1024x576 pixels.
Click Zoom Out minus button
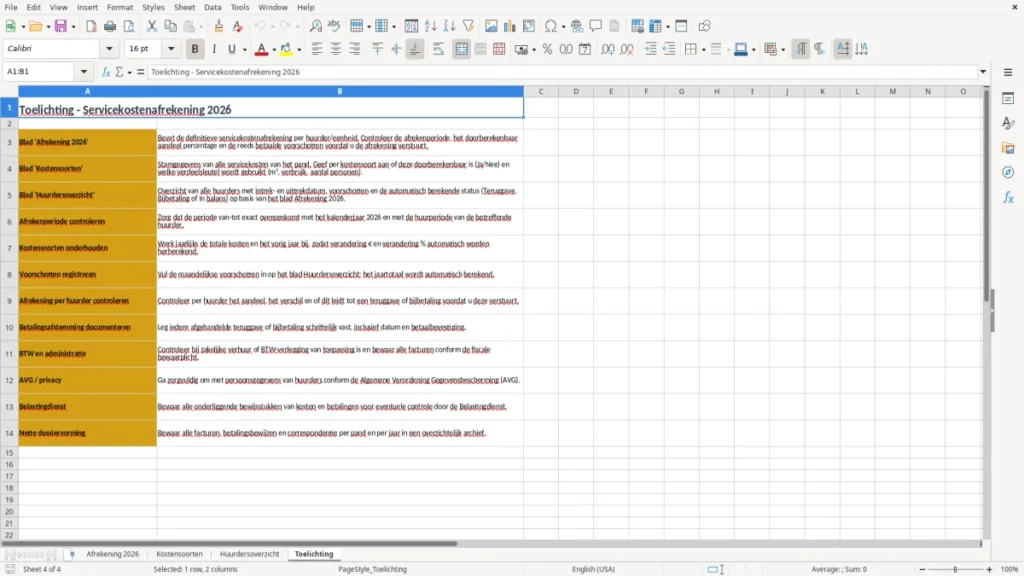tap(922, 569)
